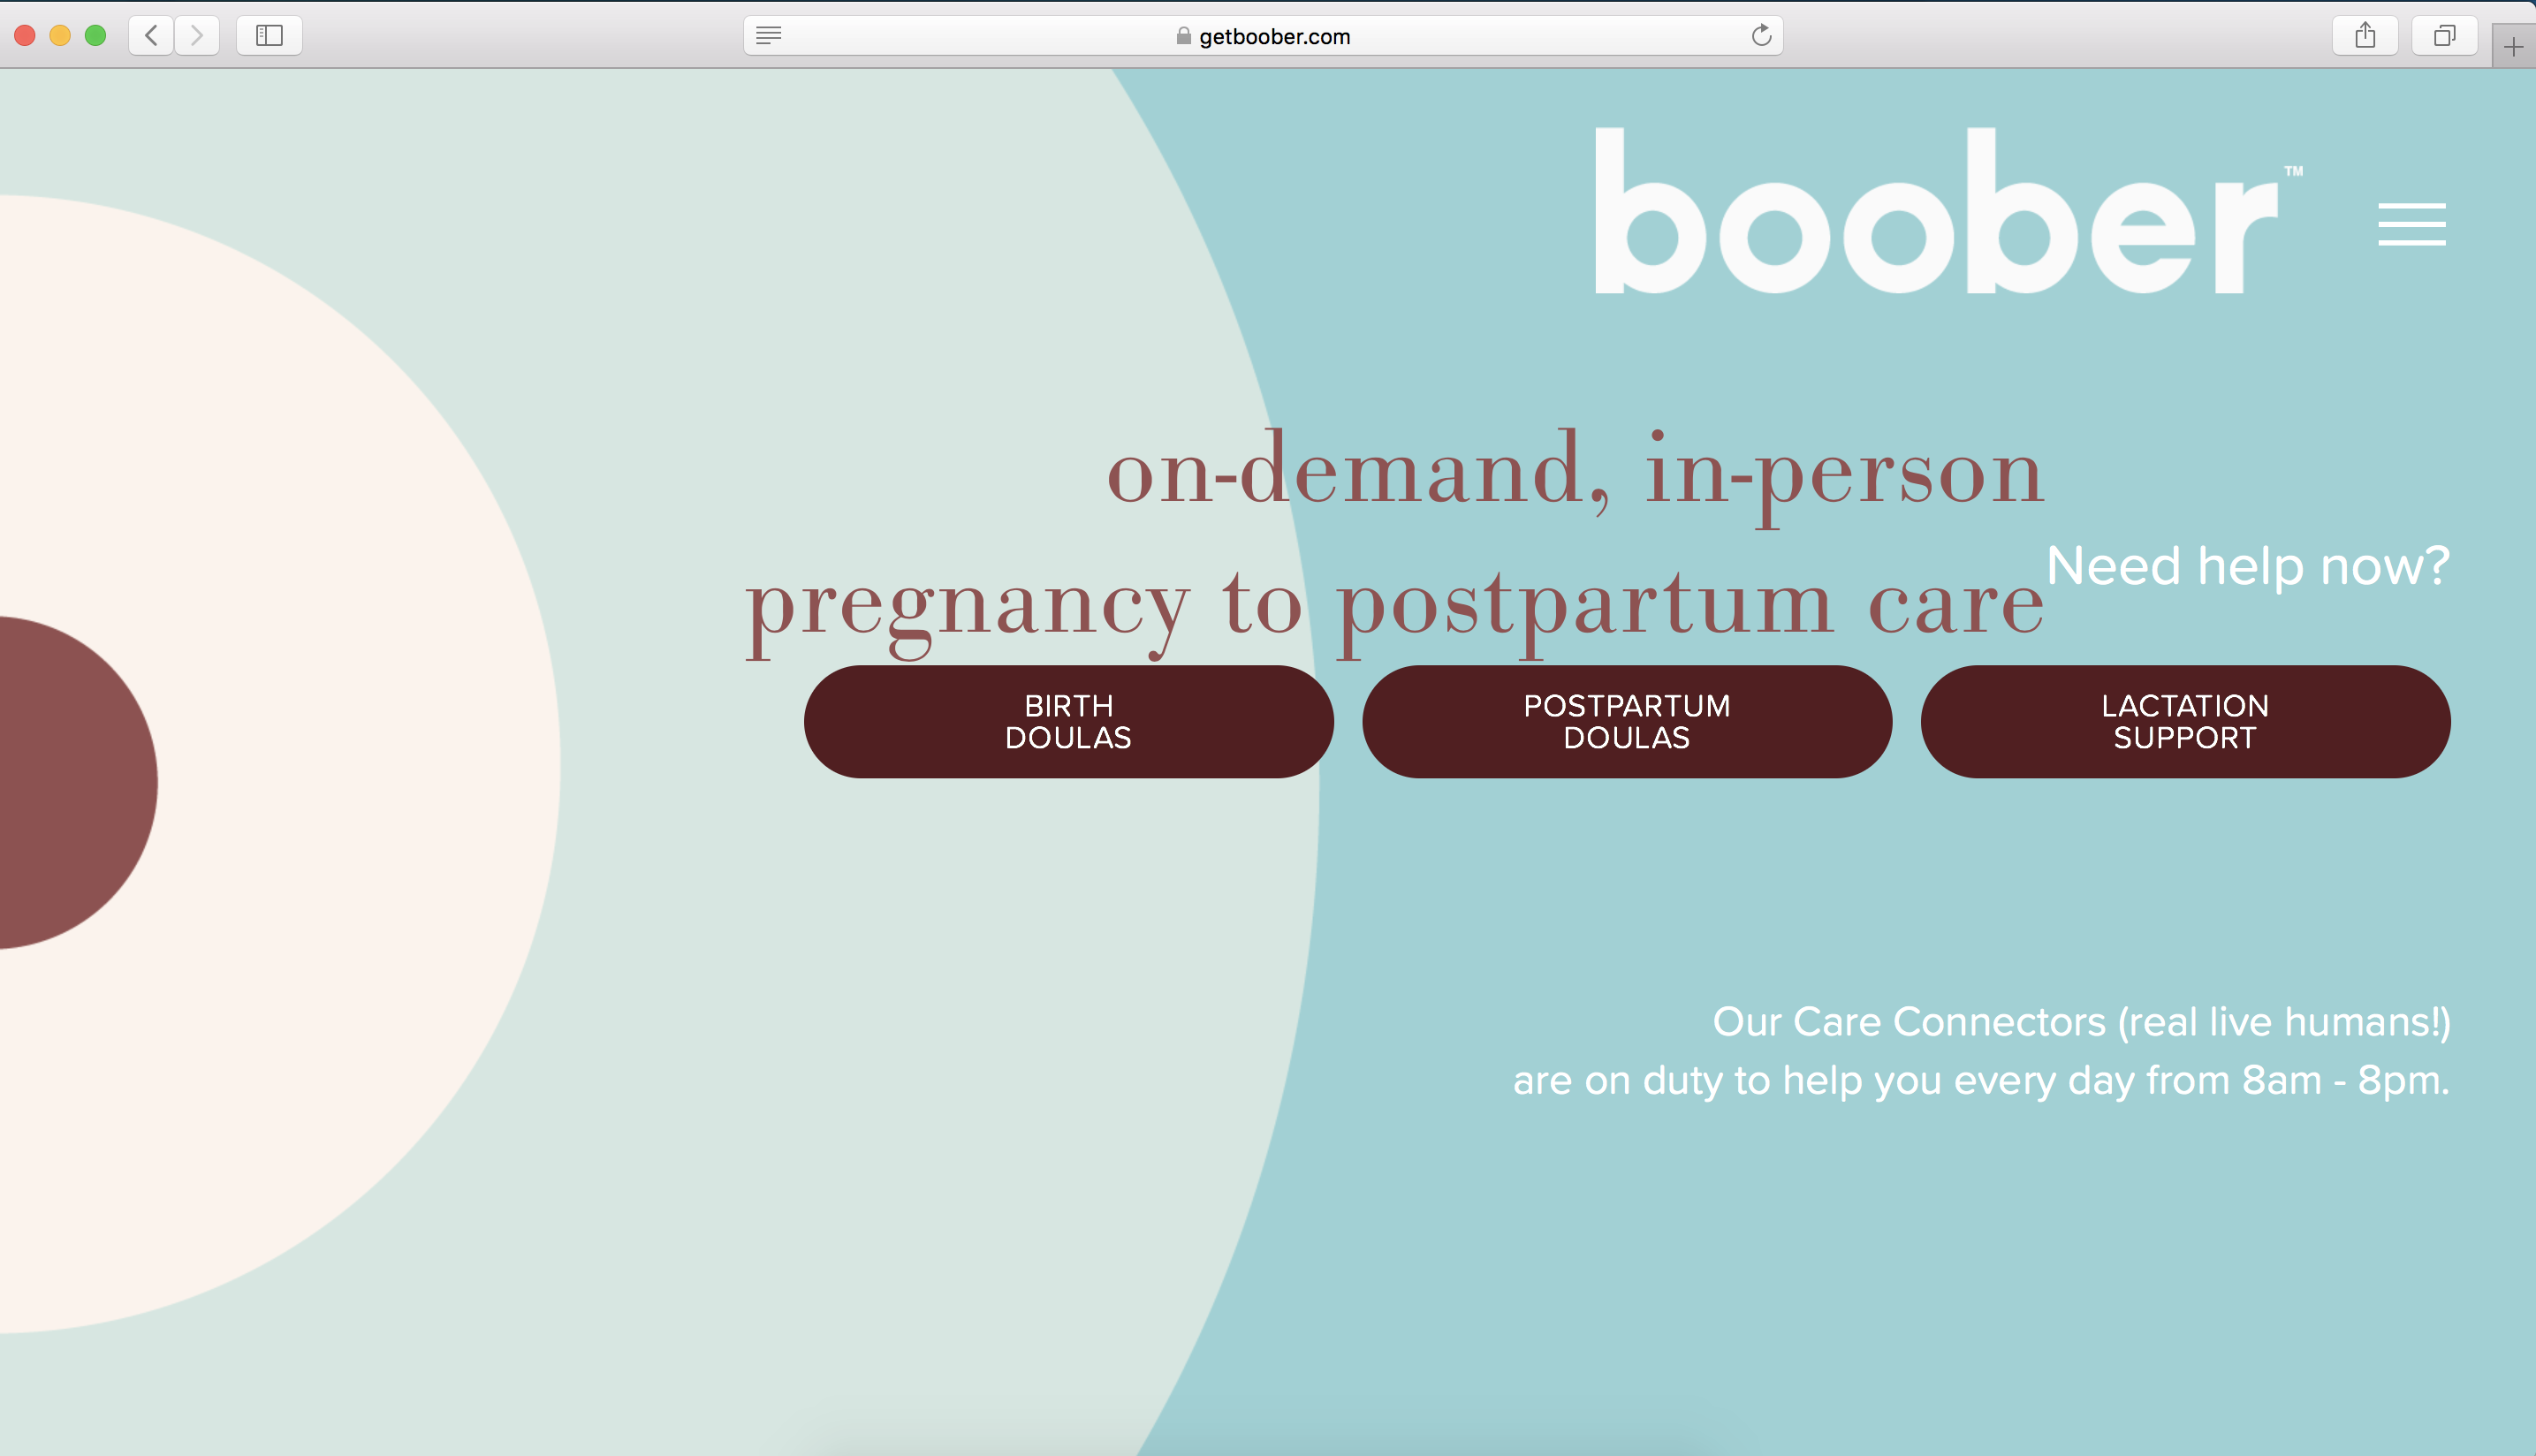Go forward to the next page
2536x1456 pixels.
point(197,36)
